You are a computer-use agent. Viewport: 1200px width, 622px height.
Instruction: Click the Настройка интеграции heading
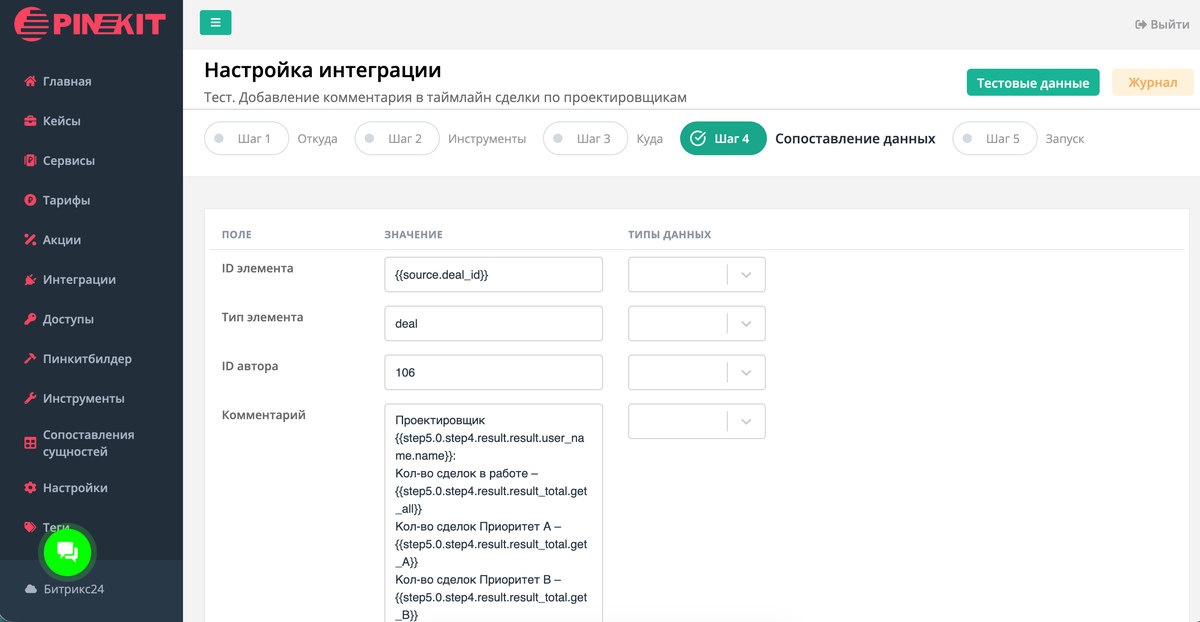click(322, 70)
